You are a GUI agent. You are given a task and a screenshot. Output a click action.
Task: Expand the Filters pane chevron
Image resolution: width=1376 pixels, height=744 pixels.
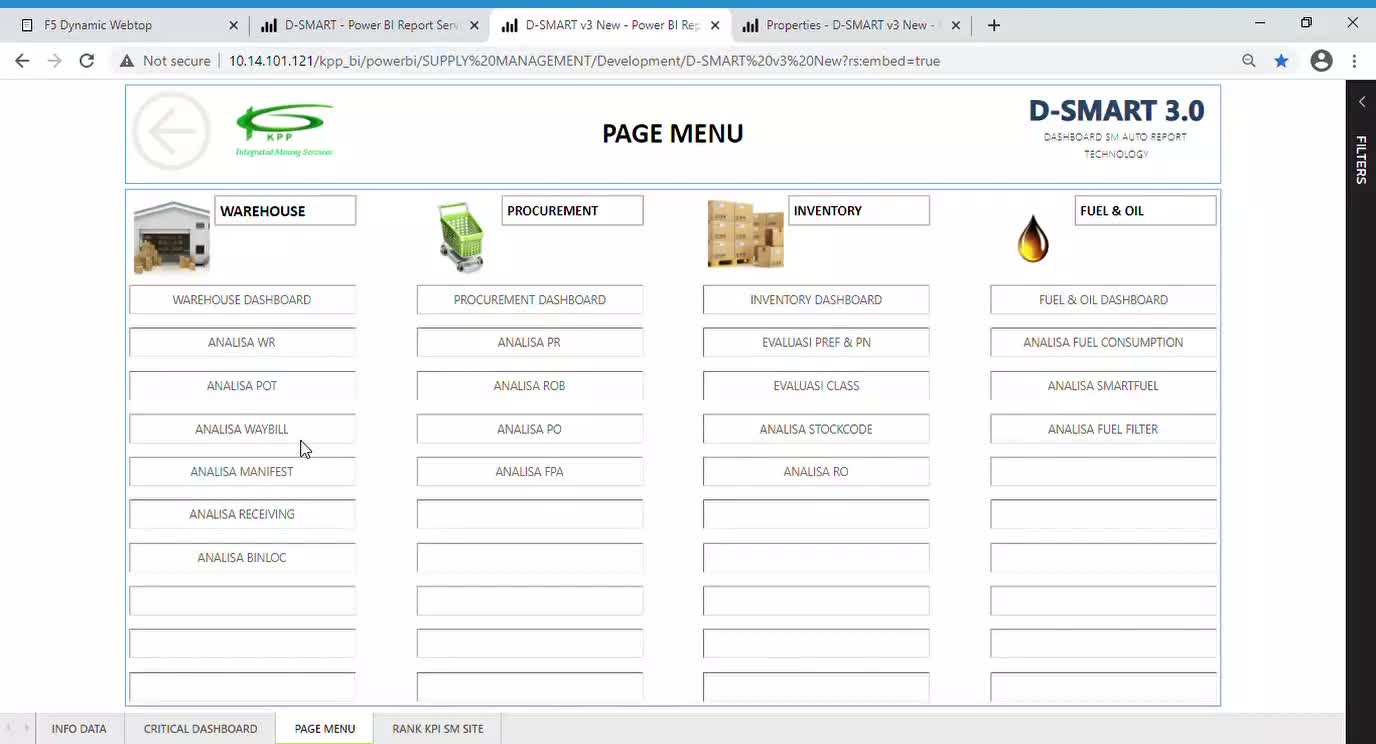tap(1361, 101)
